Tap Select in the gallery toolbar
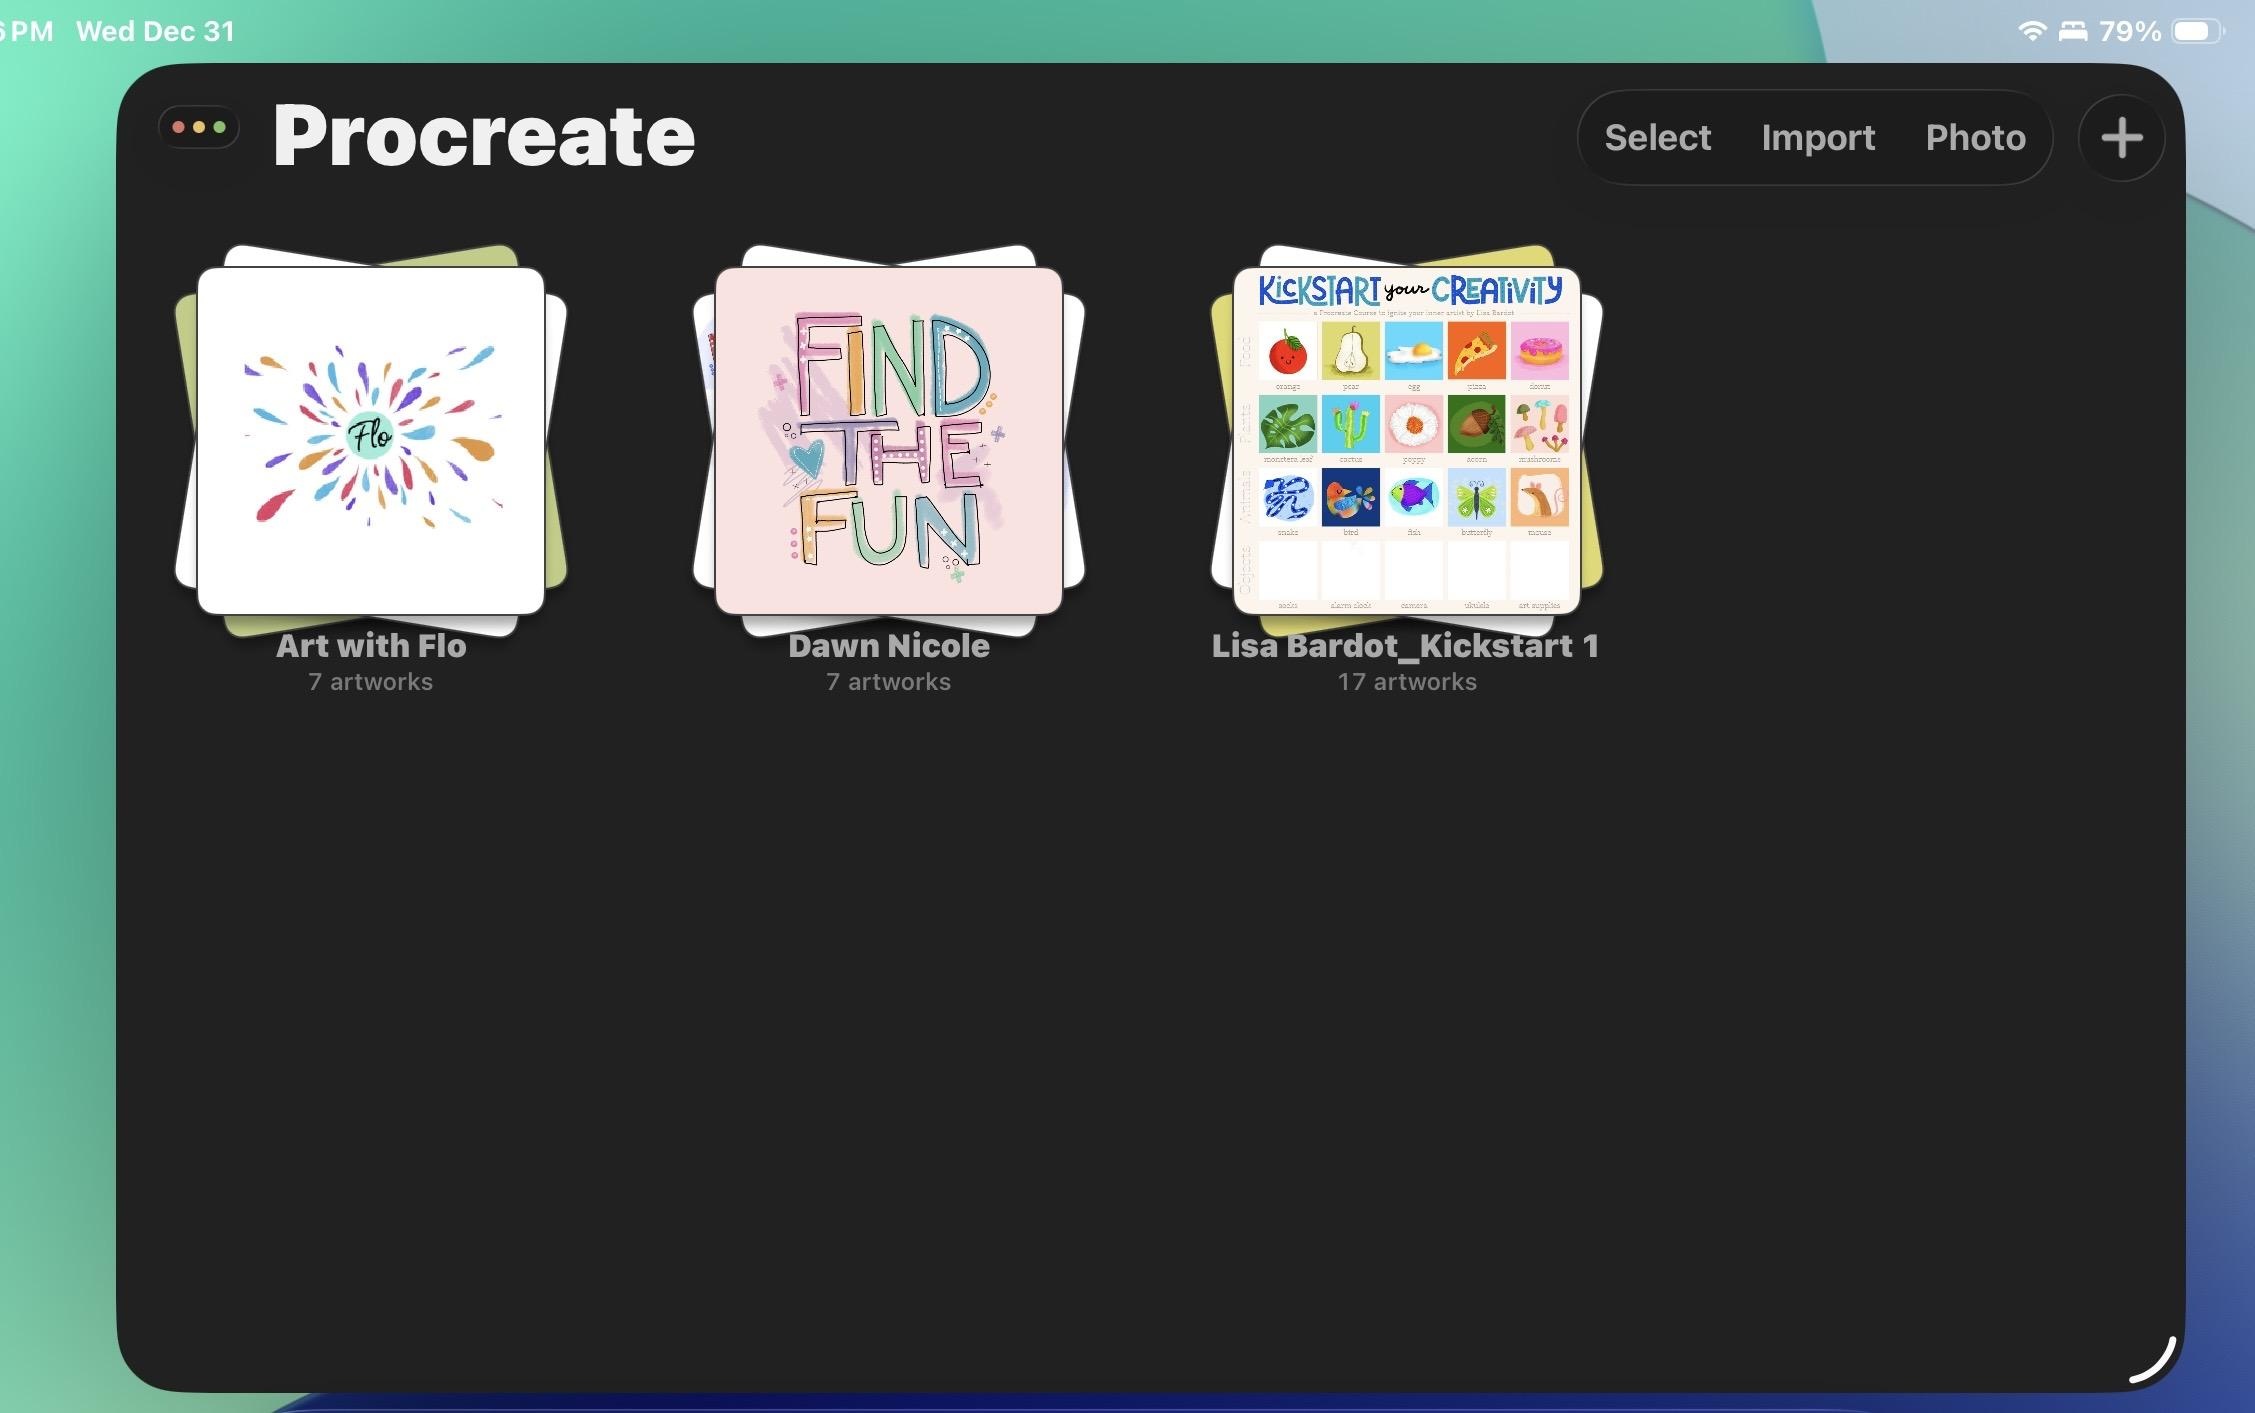2255x1413 pixels. click(x=1657, y=138)
